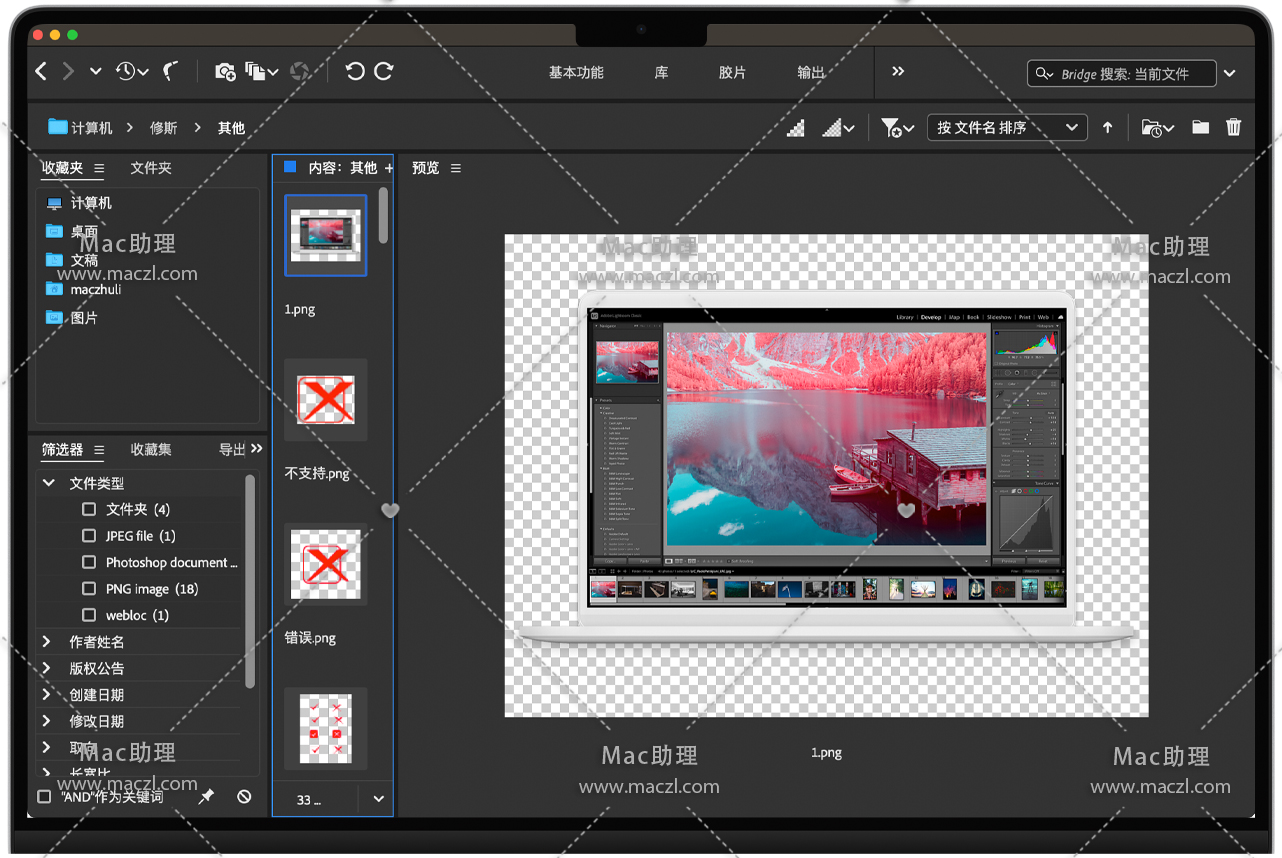Switch to the 胶片 workspace
Viewport: 1282px width, 858px height.
point(732,72)
